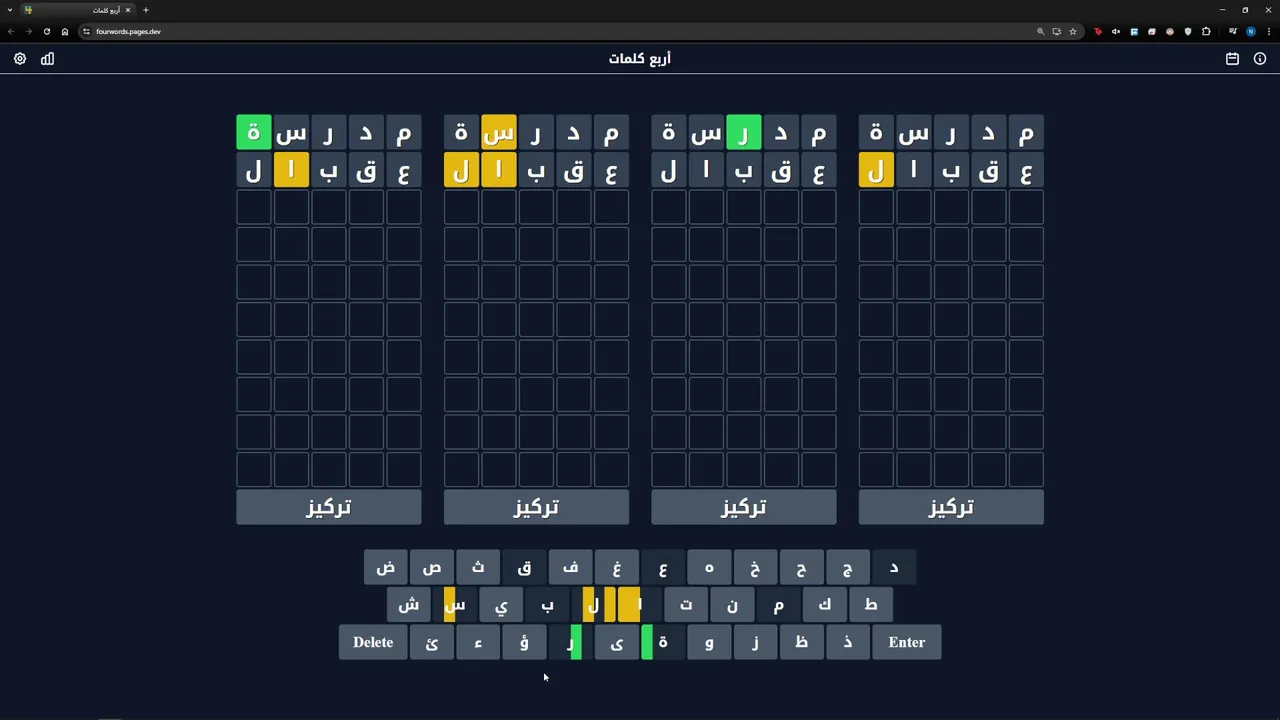
Task: Tap the ف key on the keyboard
Action: pyautogui.click(x=571, y=567)
